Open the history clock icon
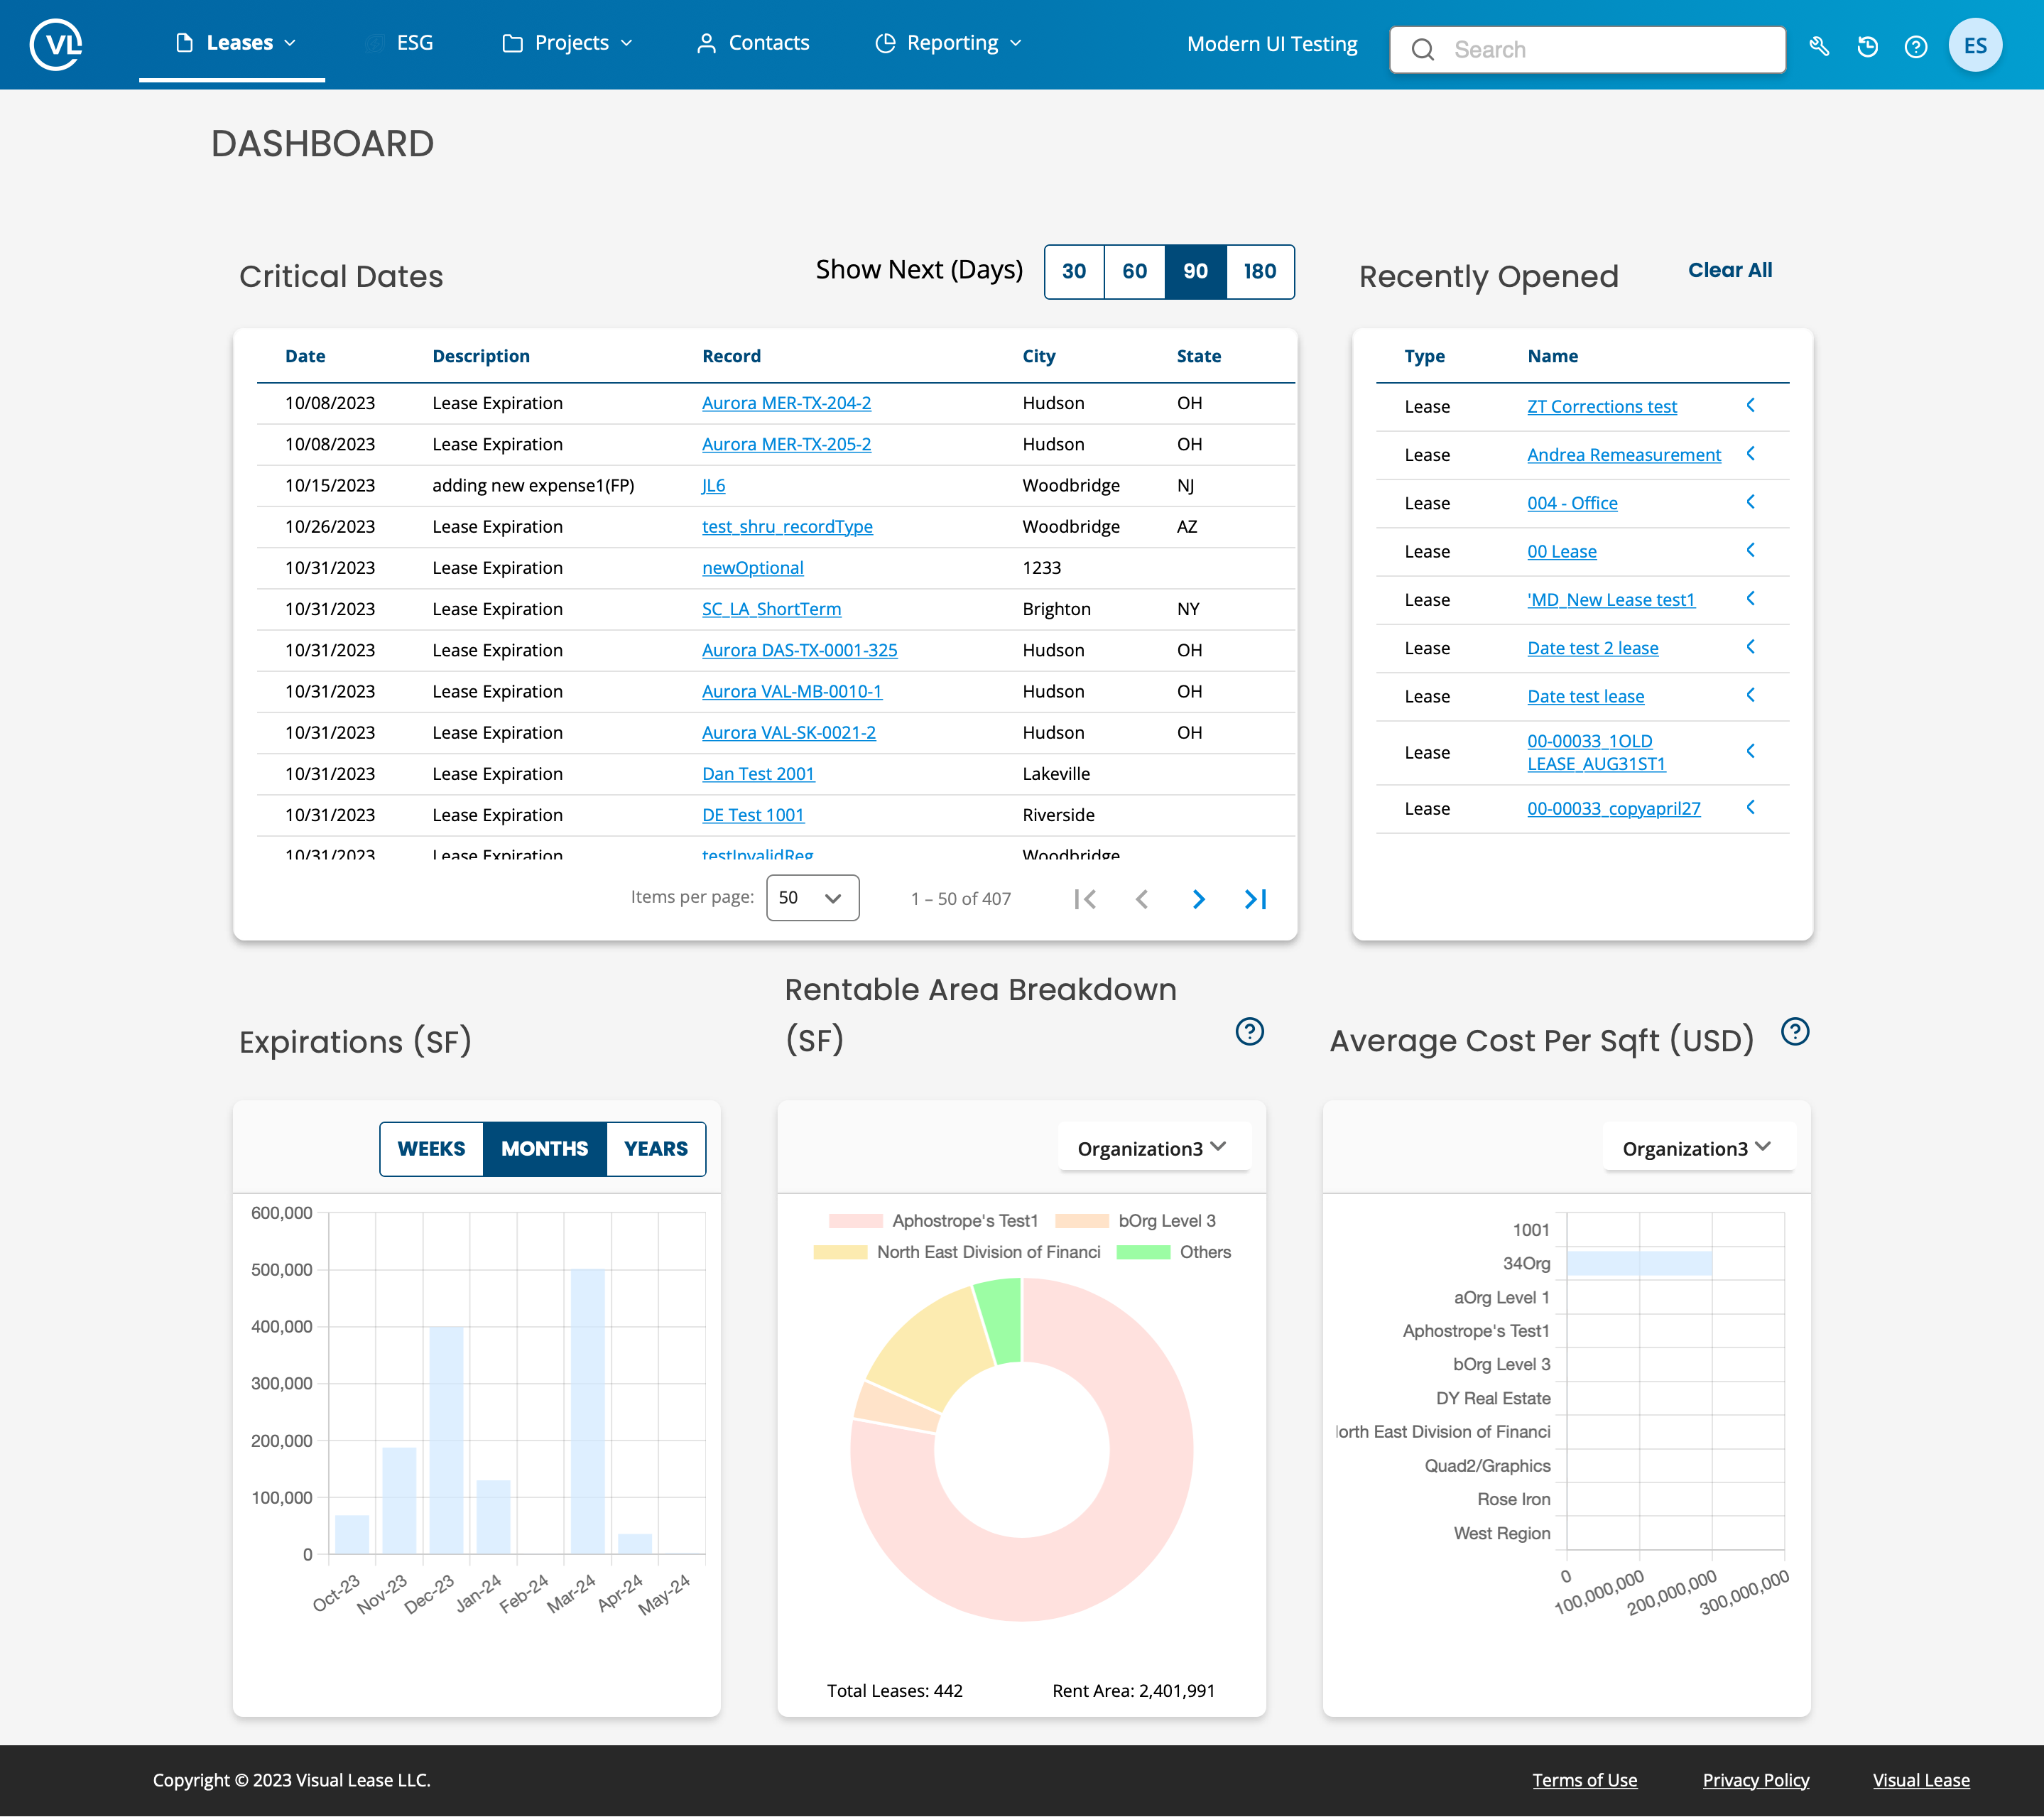 pos(1867,46)
